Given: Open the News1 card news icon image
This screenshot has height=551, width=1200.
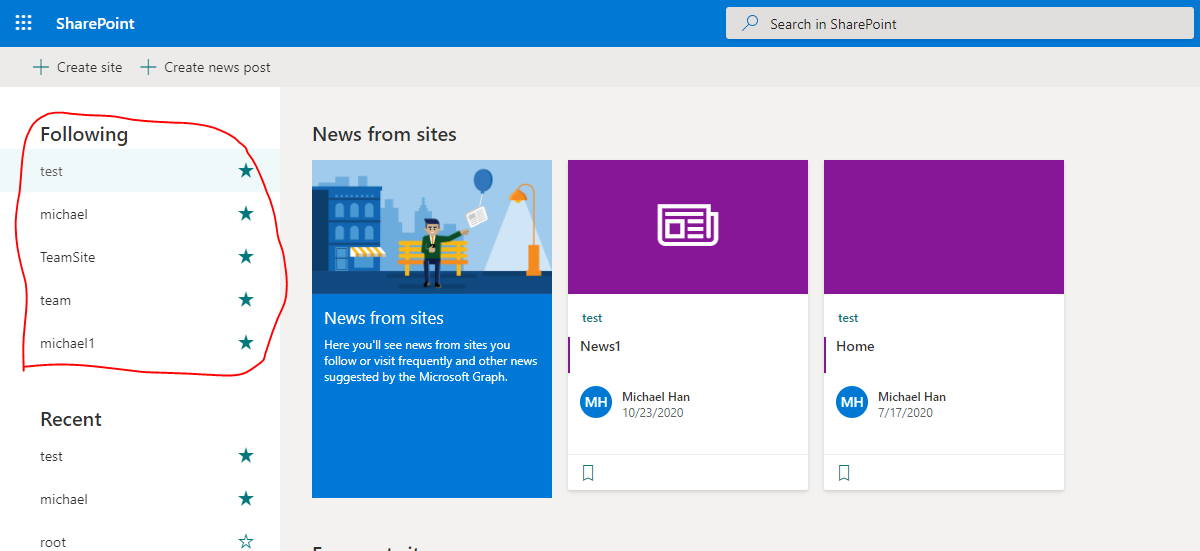Looking at the screenshot, I should click(688, 227).
